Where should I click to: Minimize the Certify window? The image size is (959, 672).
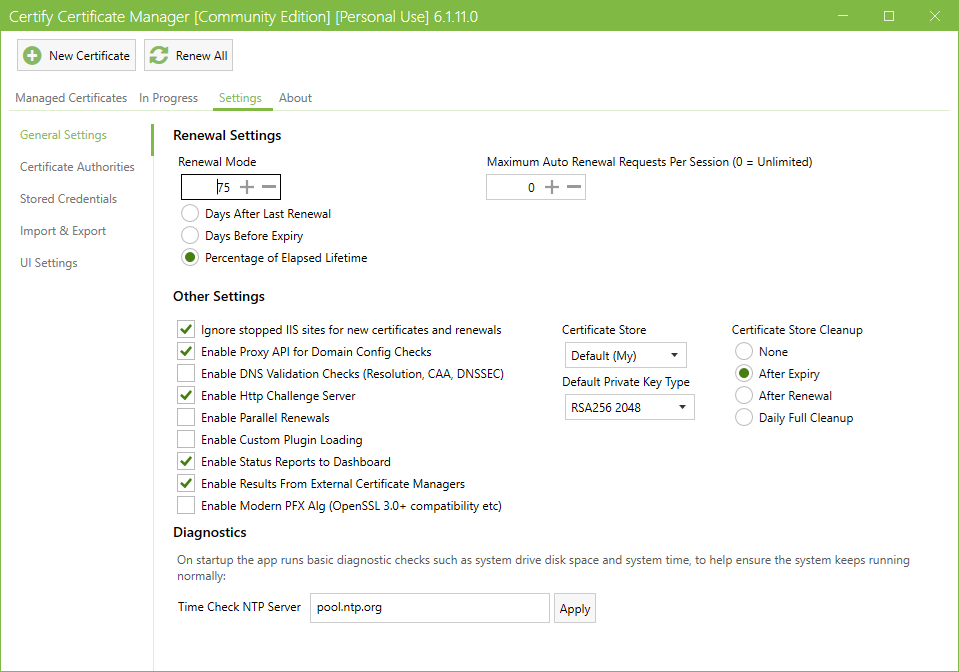(843, 16)
